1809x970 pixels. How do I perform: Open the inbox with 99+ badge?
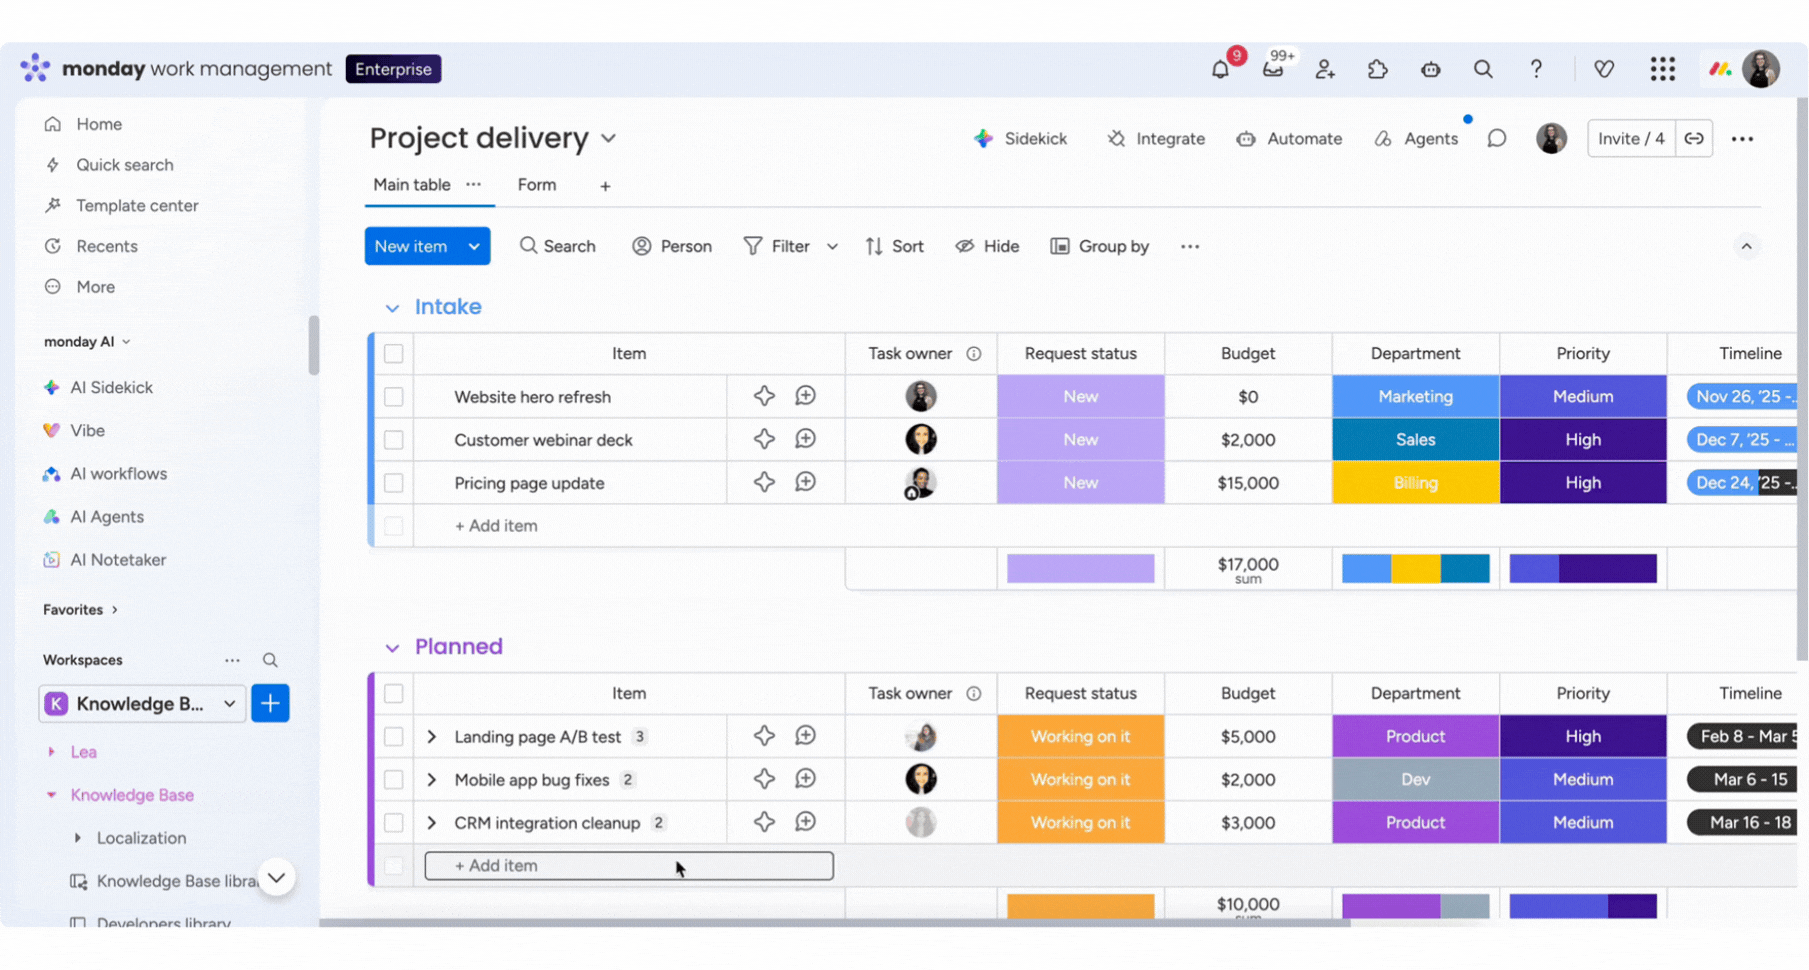[1273, 70]
